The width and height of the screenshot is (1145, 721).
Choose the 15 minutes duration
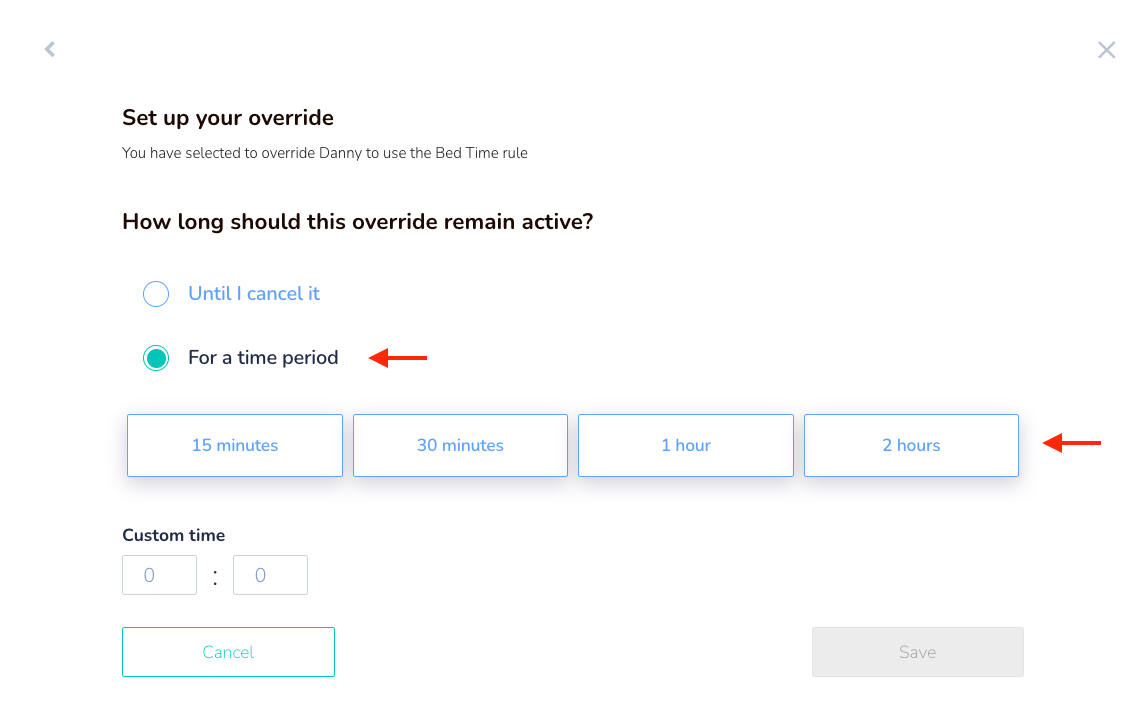tap(235, 446)
